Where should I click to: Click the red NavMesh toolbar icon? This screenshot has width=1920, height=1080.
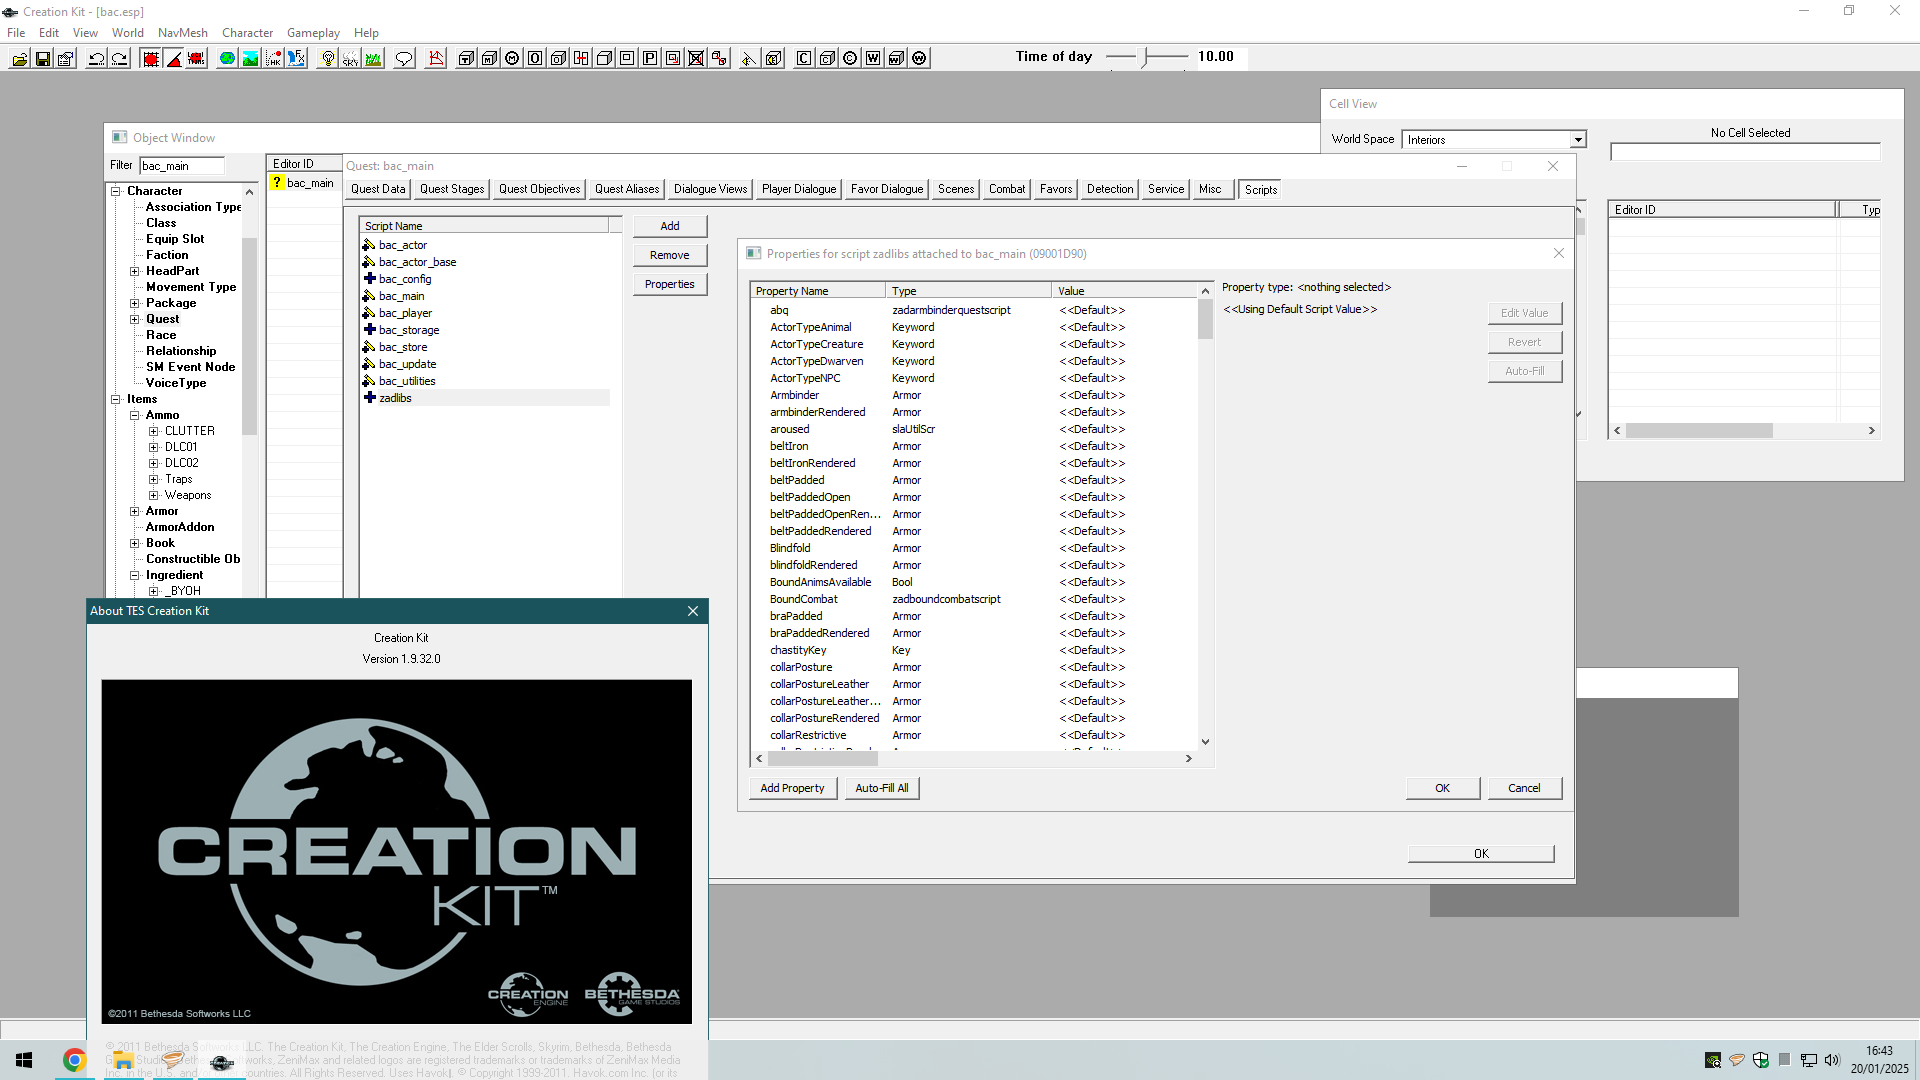[436, 59]
